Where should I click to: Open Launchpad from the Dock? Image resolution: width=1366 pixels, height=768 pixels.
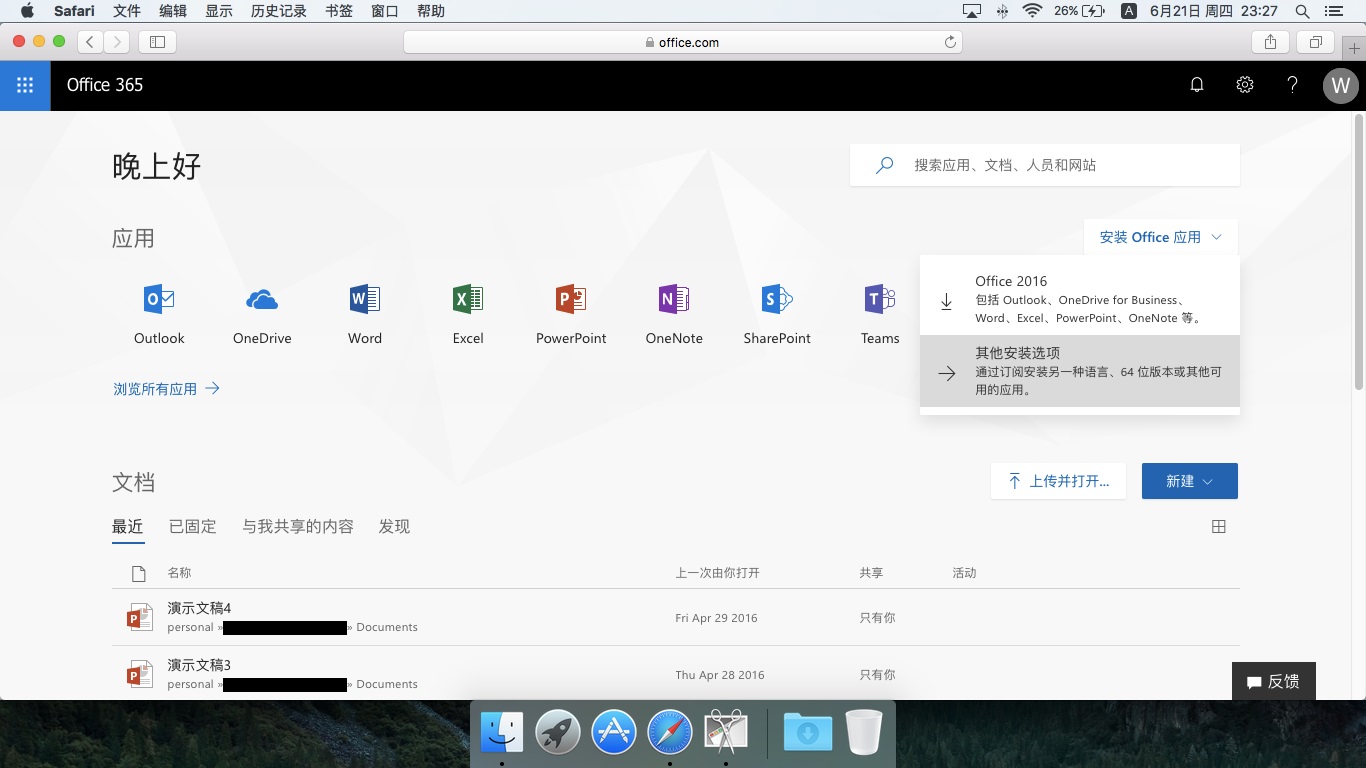(x=558, y=732)
